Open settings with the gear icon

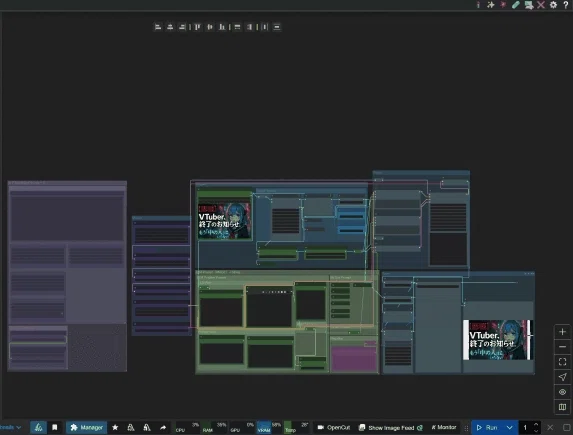553,4
